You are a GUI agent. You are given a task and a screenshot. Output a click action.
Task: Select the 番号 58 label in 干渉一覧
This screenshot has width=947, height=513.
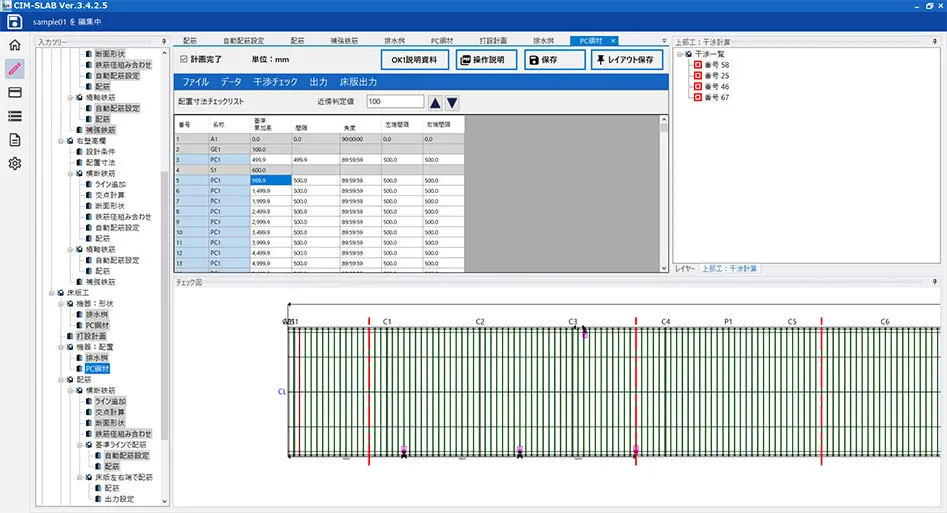coord(717,65)
